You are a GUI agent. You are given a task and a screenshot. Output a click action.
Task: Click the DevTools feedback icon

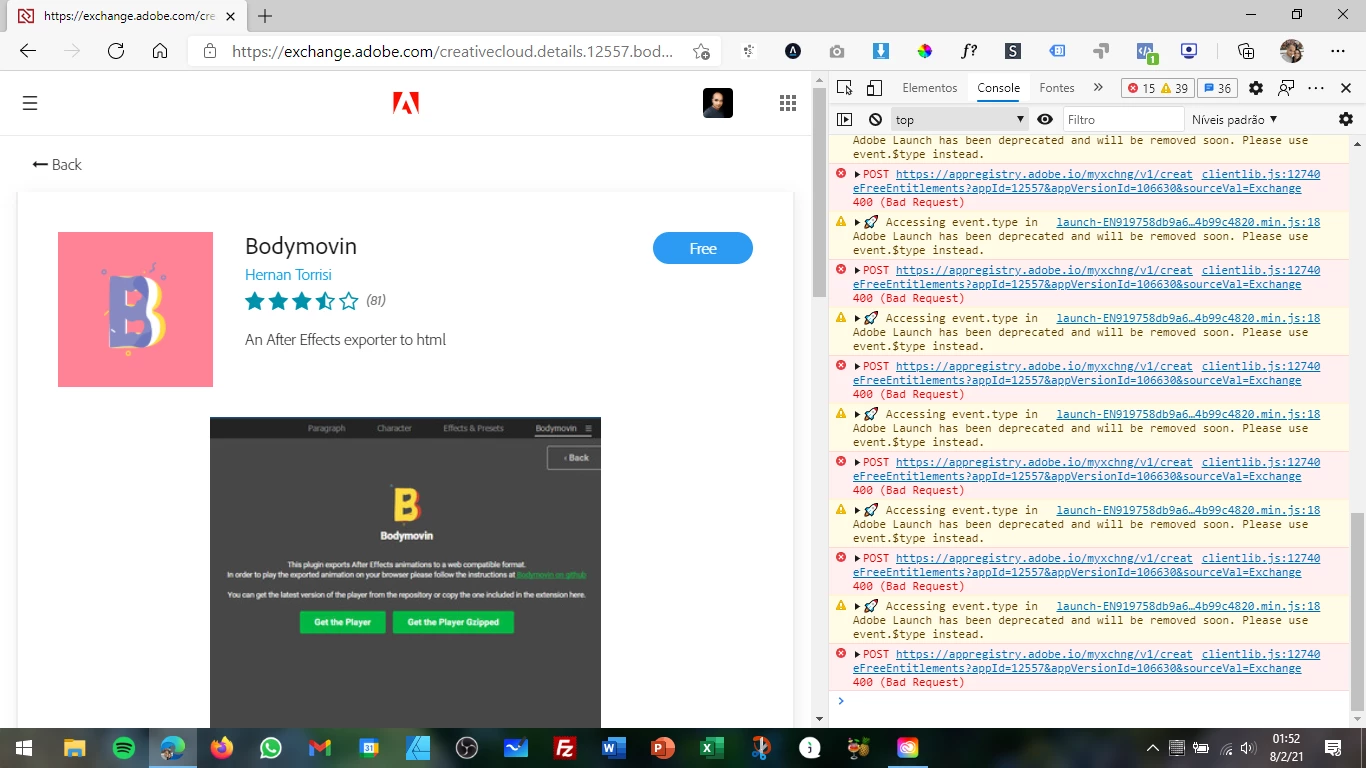click(1286, 88)
